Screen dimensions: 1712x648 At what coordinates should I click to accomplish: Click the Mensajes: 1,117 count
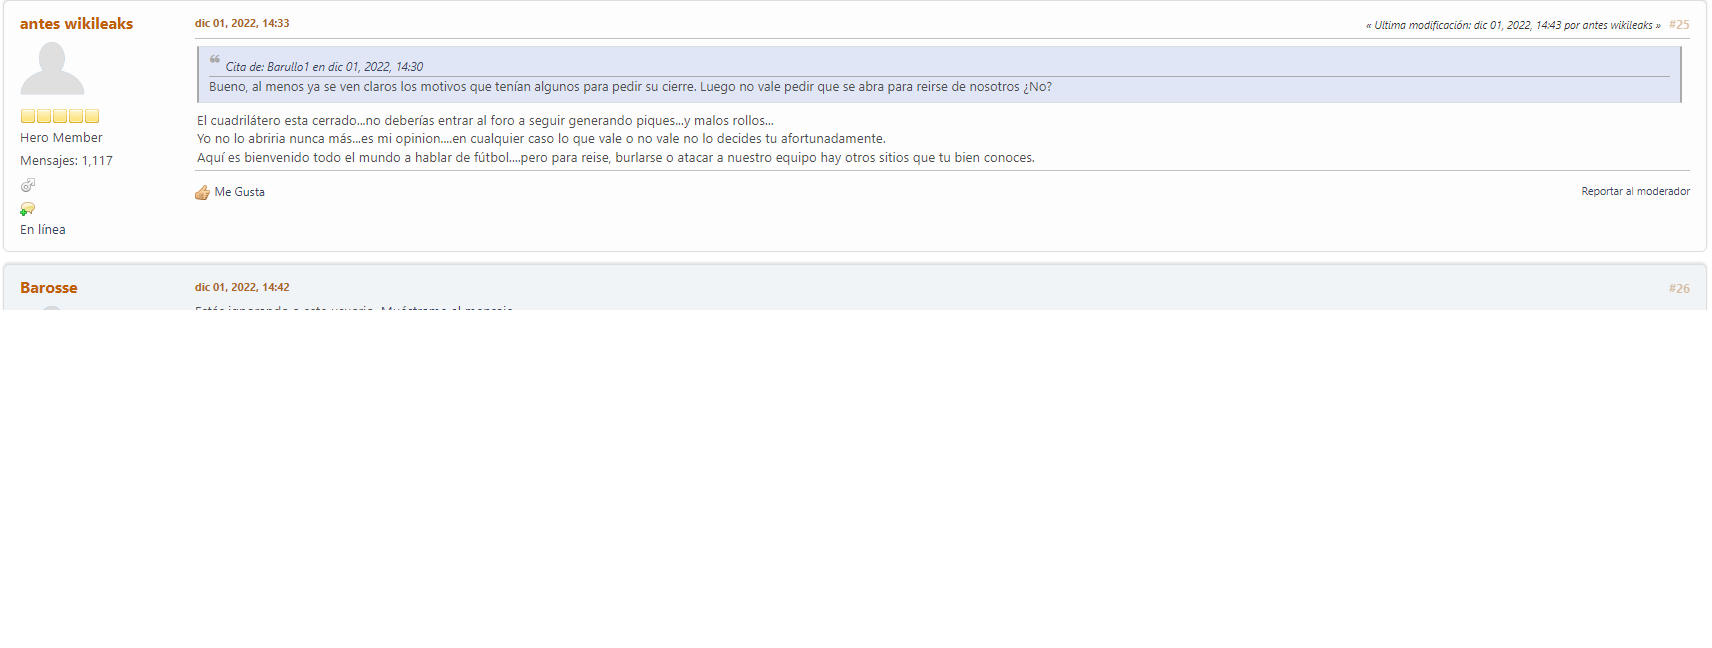[x=66, y=161]
